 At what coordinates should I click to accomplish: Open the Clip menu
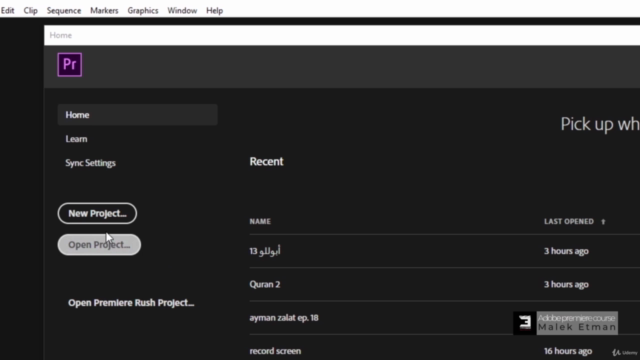click(31, 11)
